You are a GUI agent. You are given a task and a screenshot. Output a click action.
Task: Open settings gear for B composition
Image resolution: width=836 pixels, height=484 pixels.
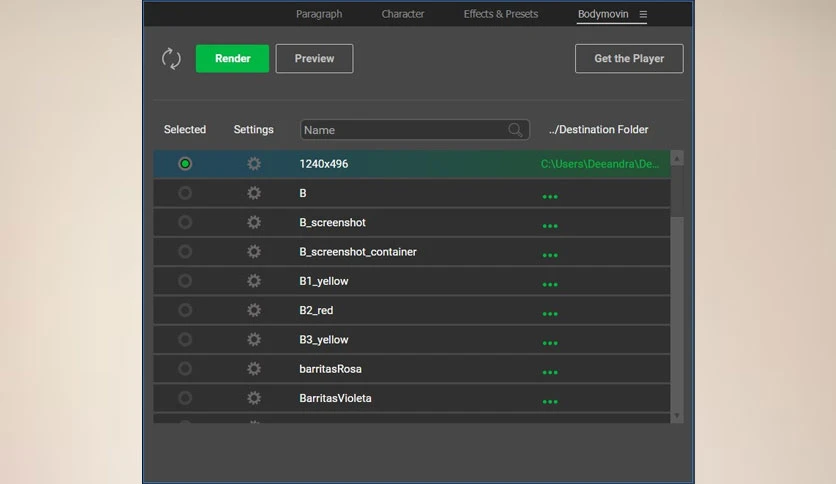pos(254,193)
